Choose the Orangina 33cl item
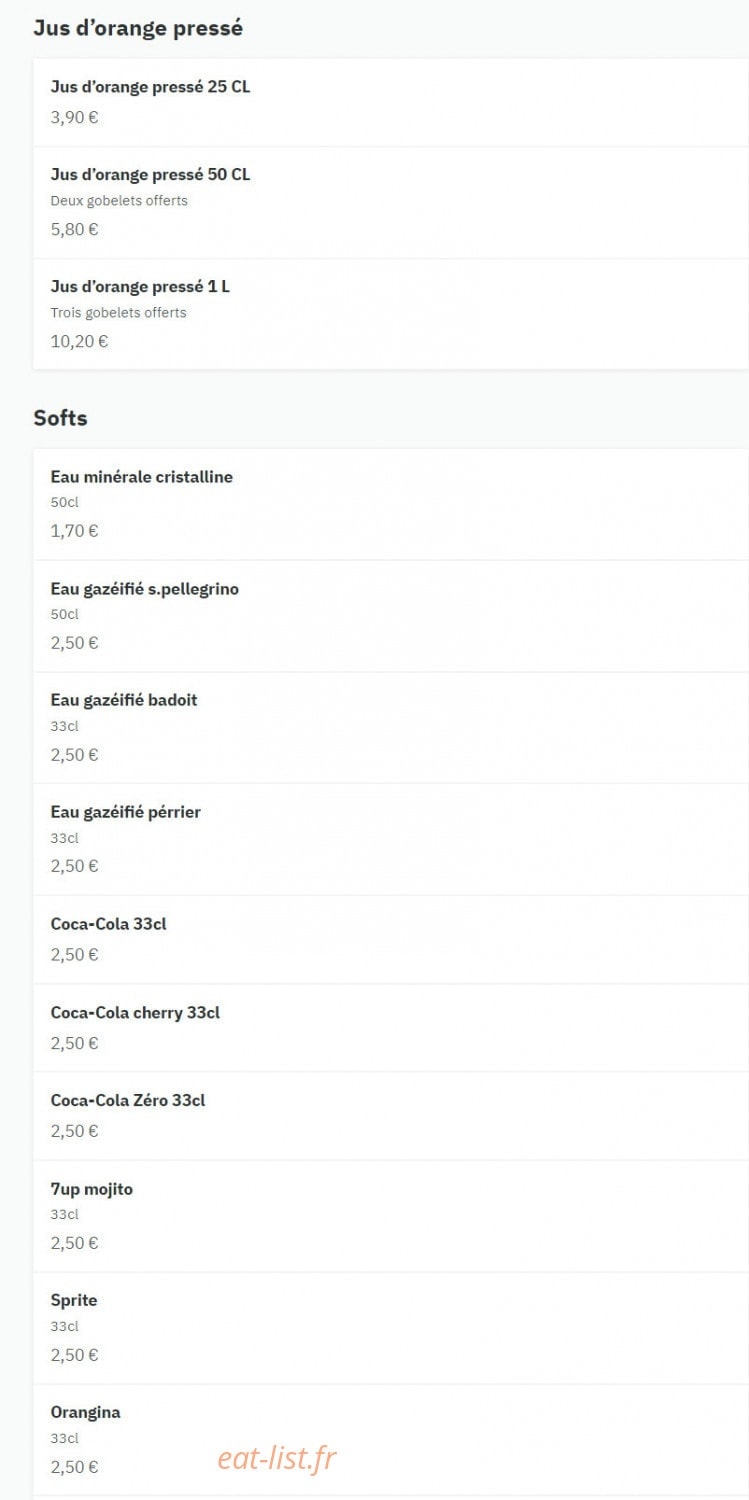The image size is (749, 1500). 391,1440
